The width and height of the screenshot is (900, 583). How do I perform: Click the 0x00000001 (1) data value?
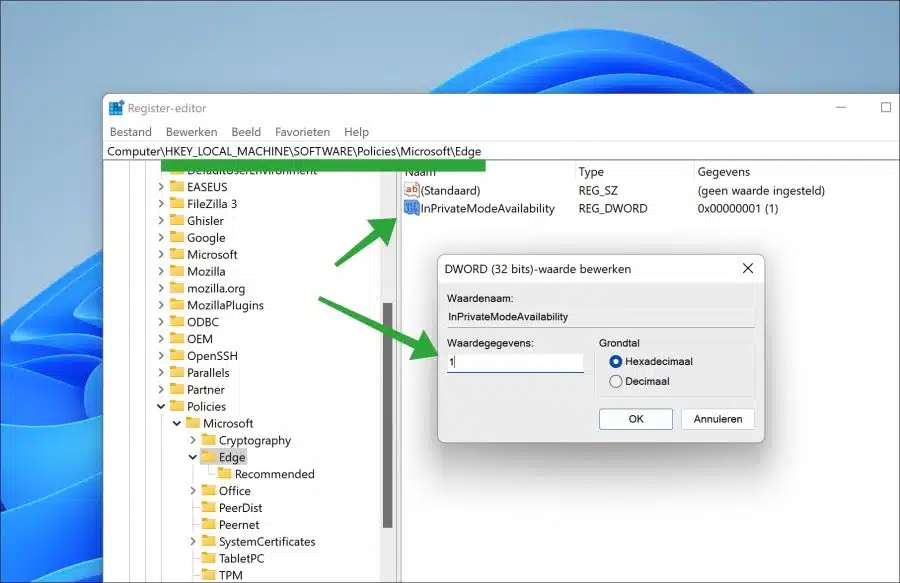coord(738,208)
